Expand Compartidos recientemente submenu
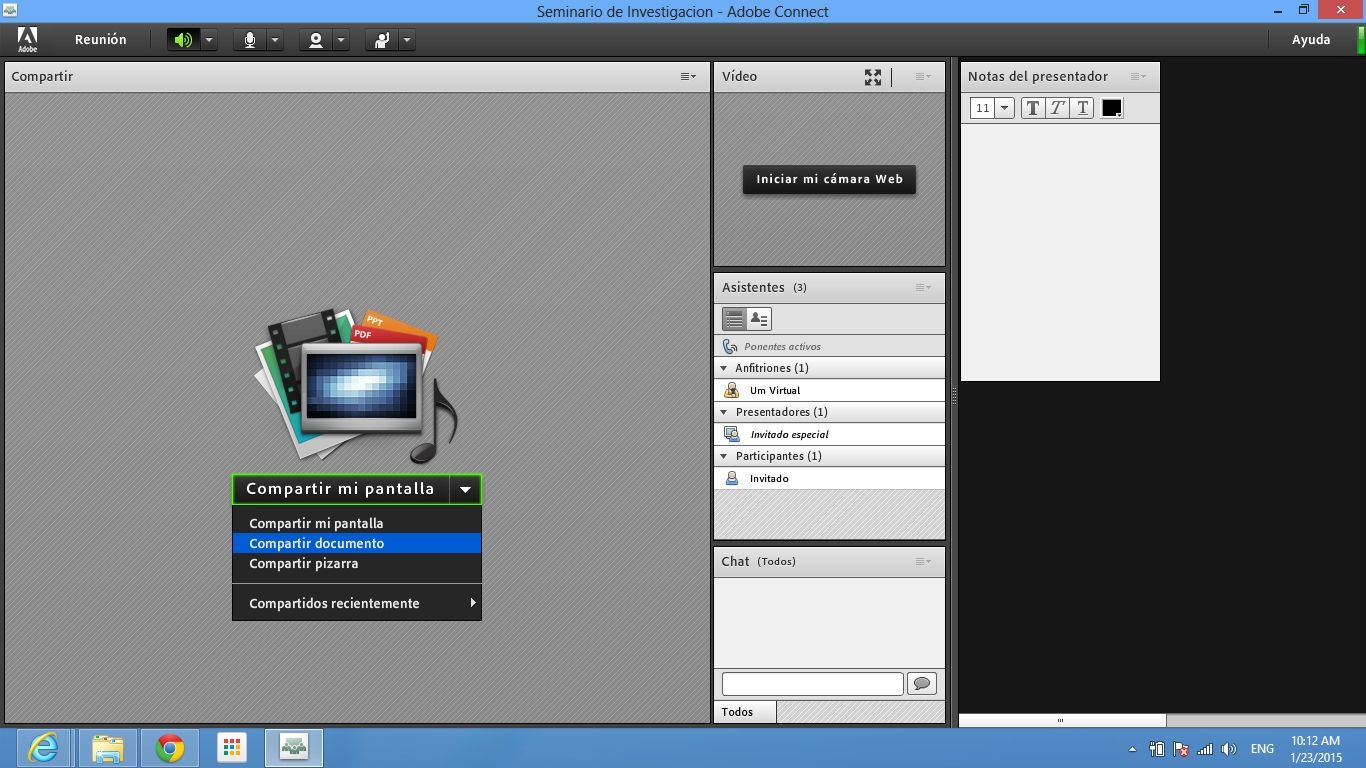The height and width of the screenshot is (768, 1366). pos(357,603)
